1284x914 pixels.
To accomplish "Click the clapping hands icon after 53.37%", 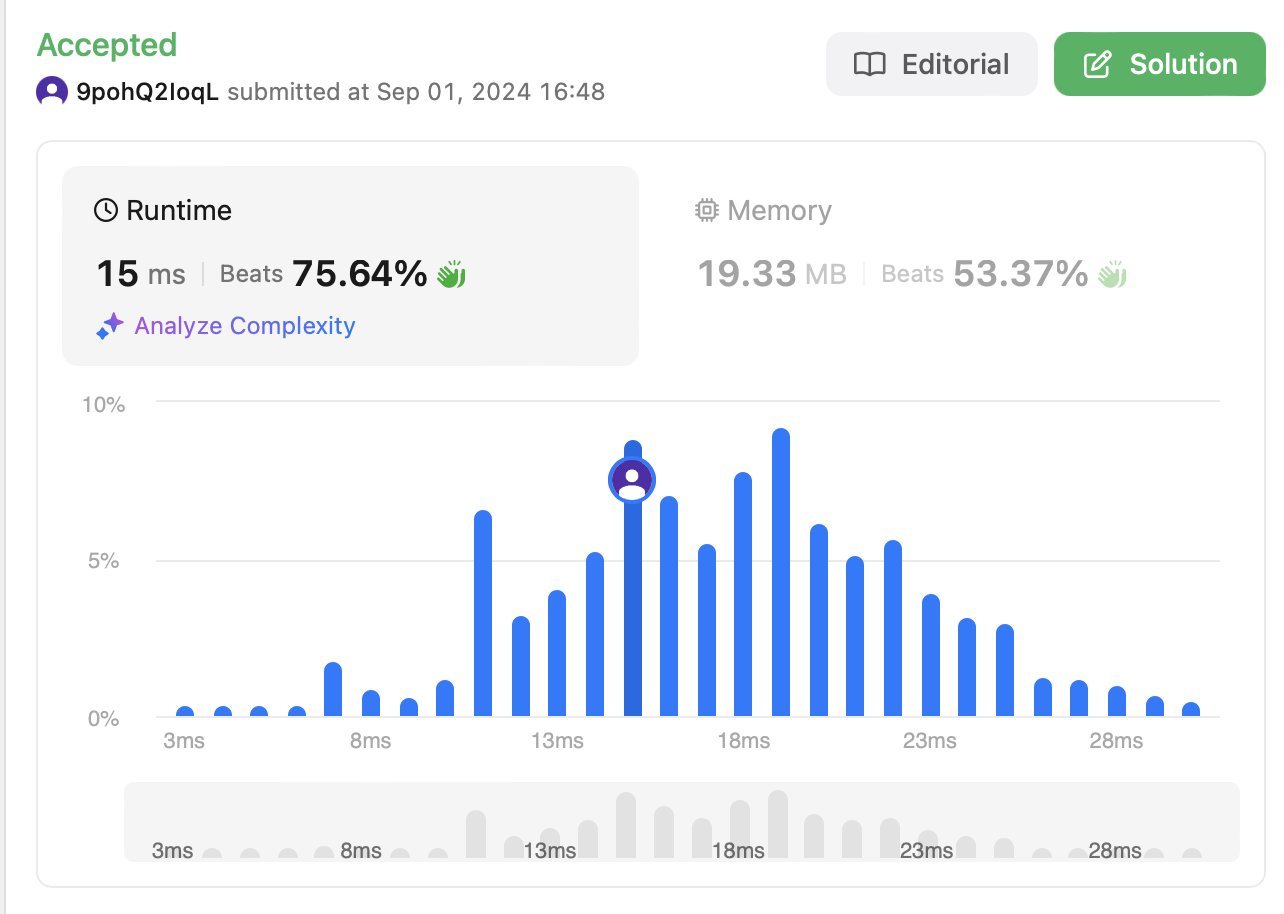I will (x=1112, y=273).
